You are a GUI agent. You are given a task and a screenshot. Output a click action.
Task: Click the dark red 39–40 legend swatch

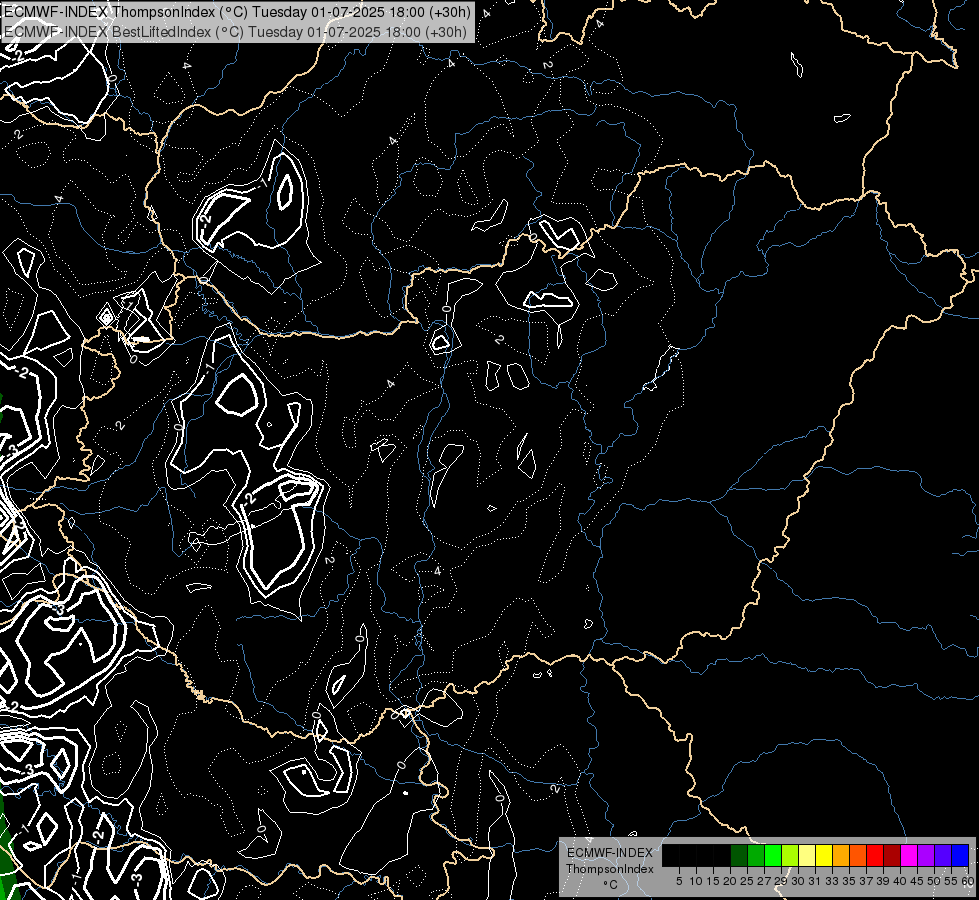click(892, 855)
